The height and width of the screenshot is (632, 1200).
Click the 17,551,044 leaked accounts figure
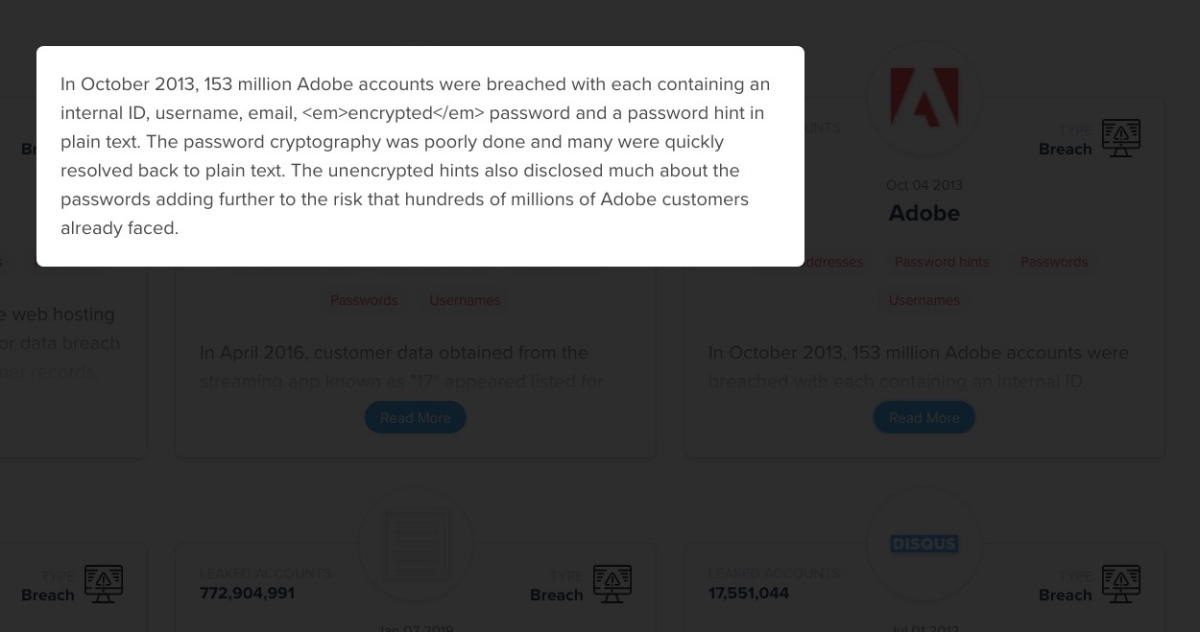749,593
